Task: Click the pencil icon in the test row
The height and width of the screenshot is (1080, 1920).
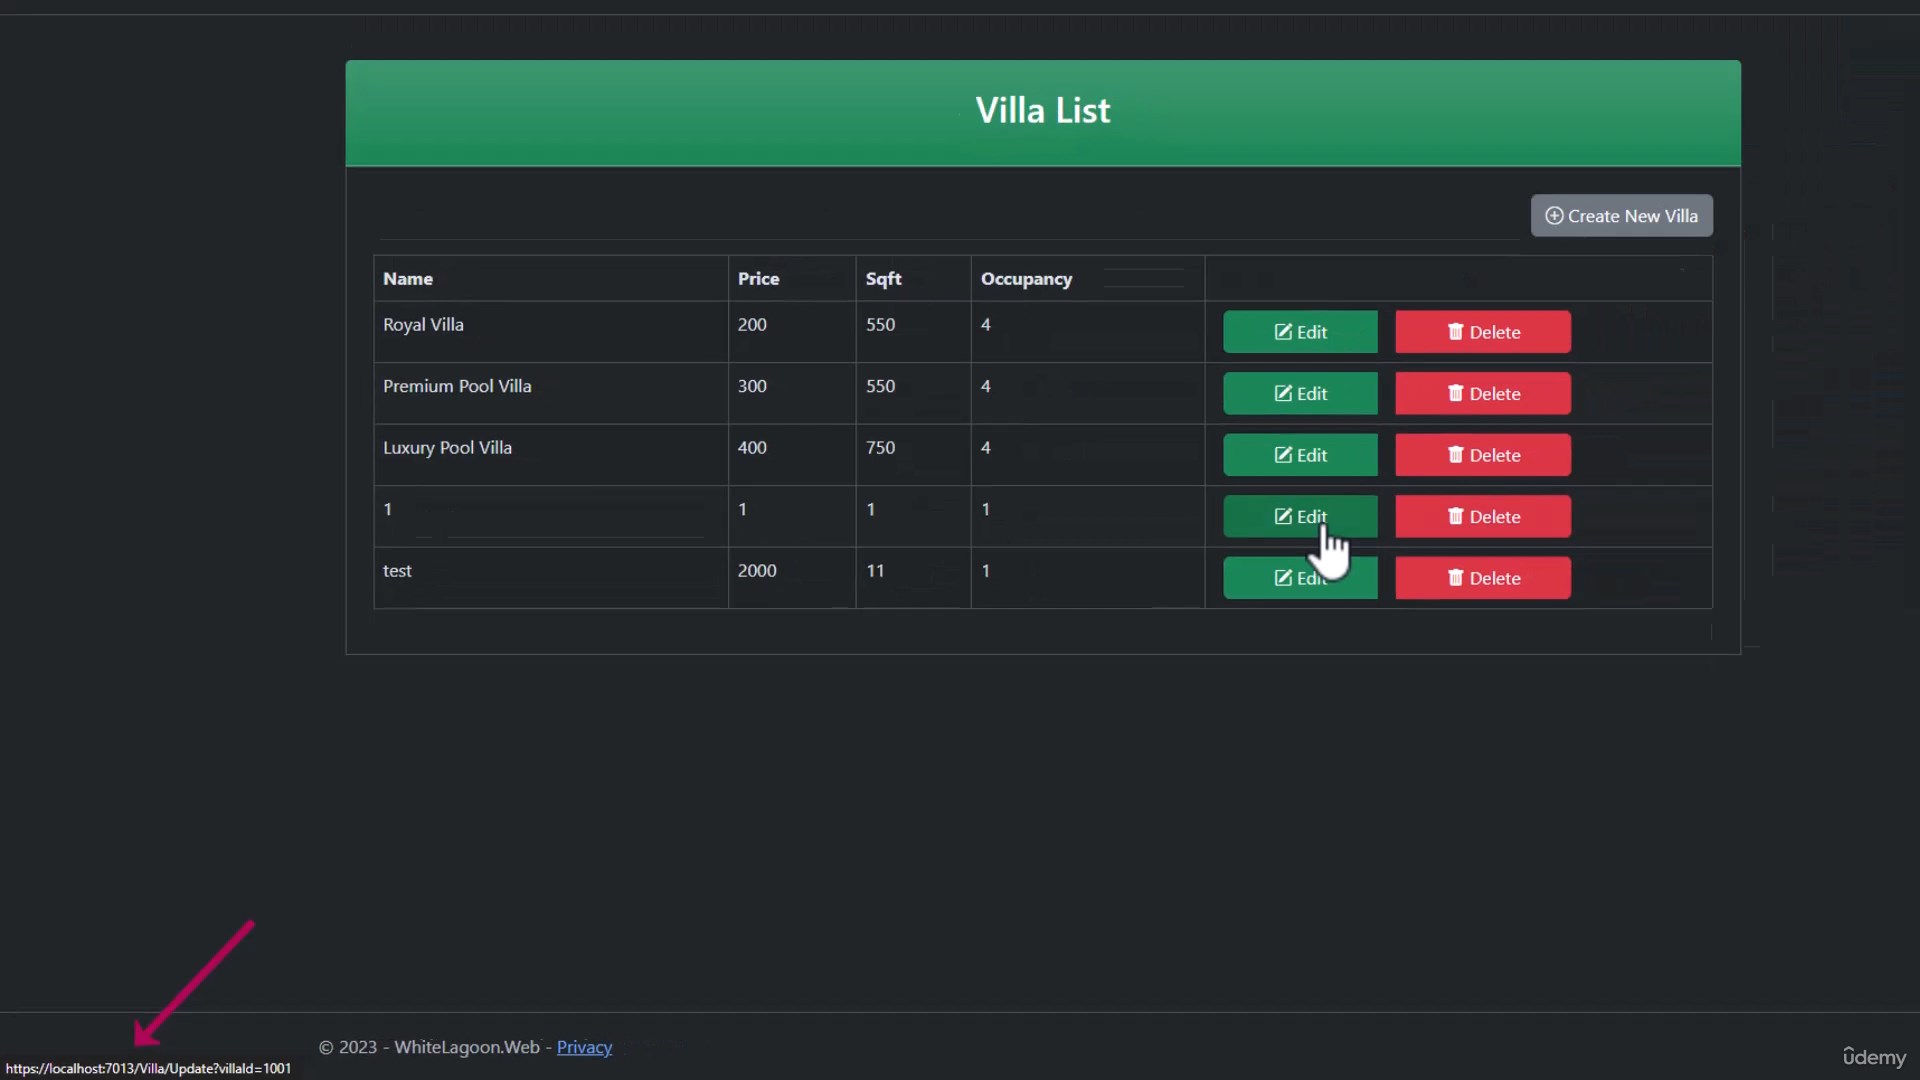Action: point(1283,578)
